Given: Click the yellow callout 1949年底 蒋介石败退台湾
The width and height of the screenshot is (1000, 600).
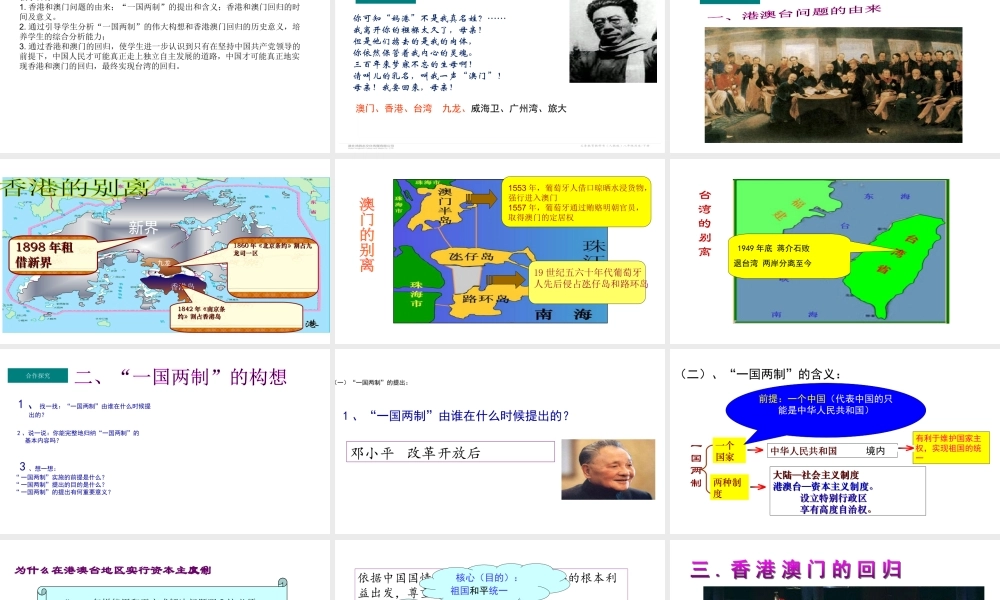Looking at the screenshot, I should [791, 256].
